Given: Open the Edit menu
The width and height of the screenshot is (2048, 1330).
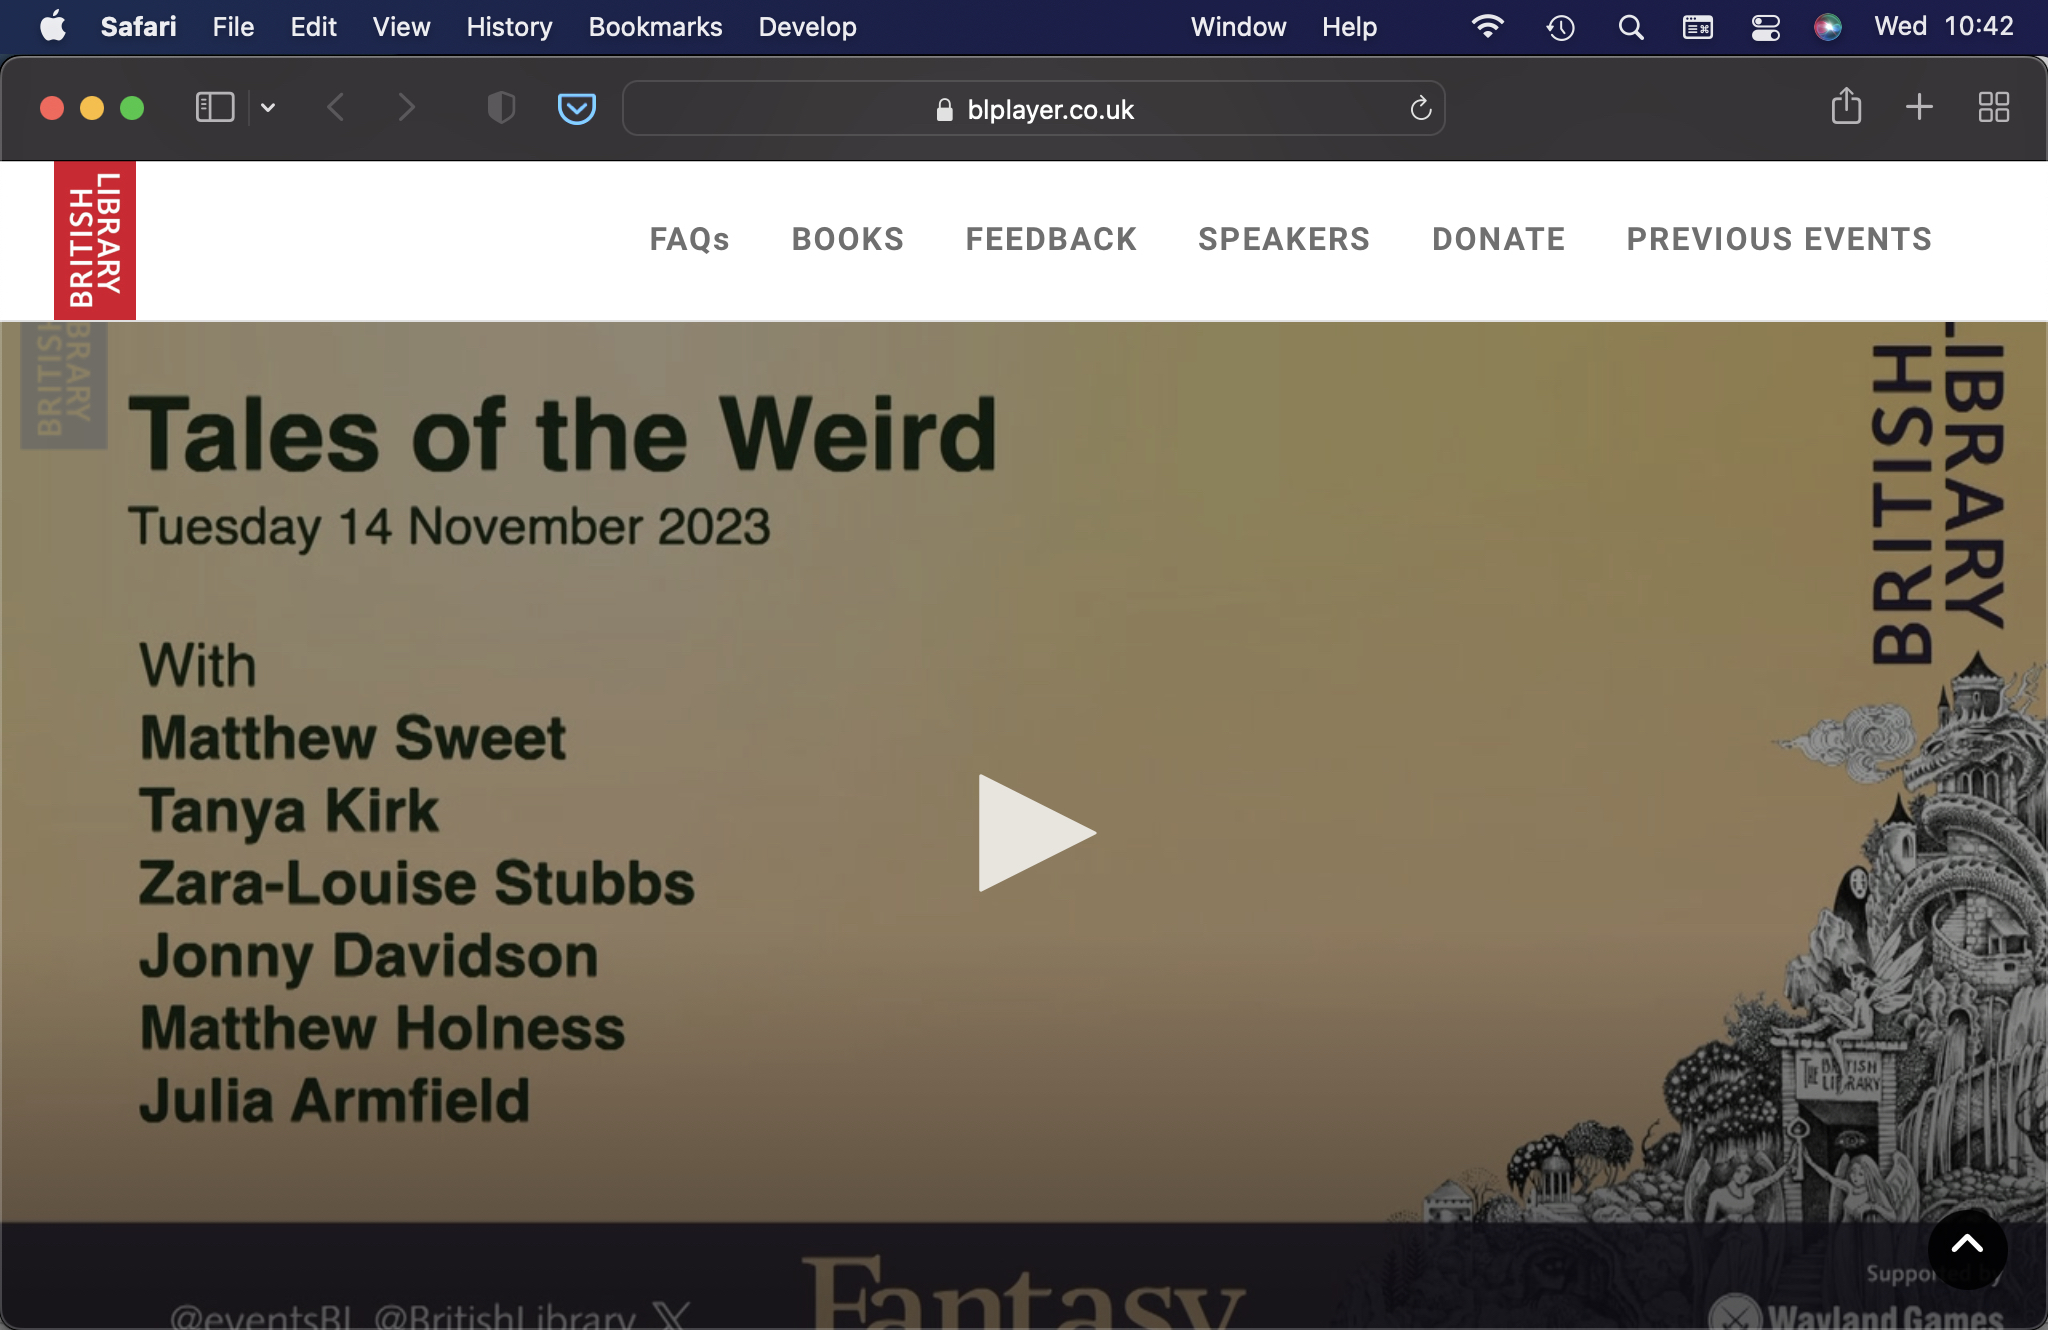Looking at the screenshot, I should click(313, 26).
